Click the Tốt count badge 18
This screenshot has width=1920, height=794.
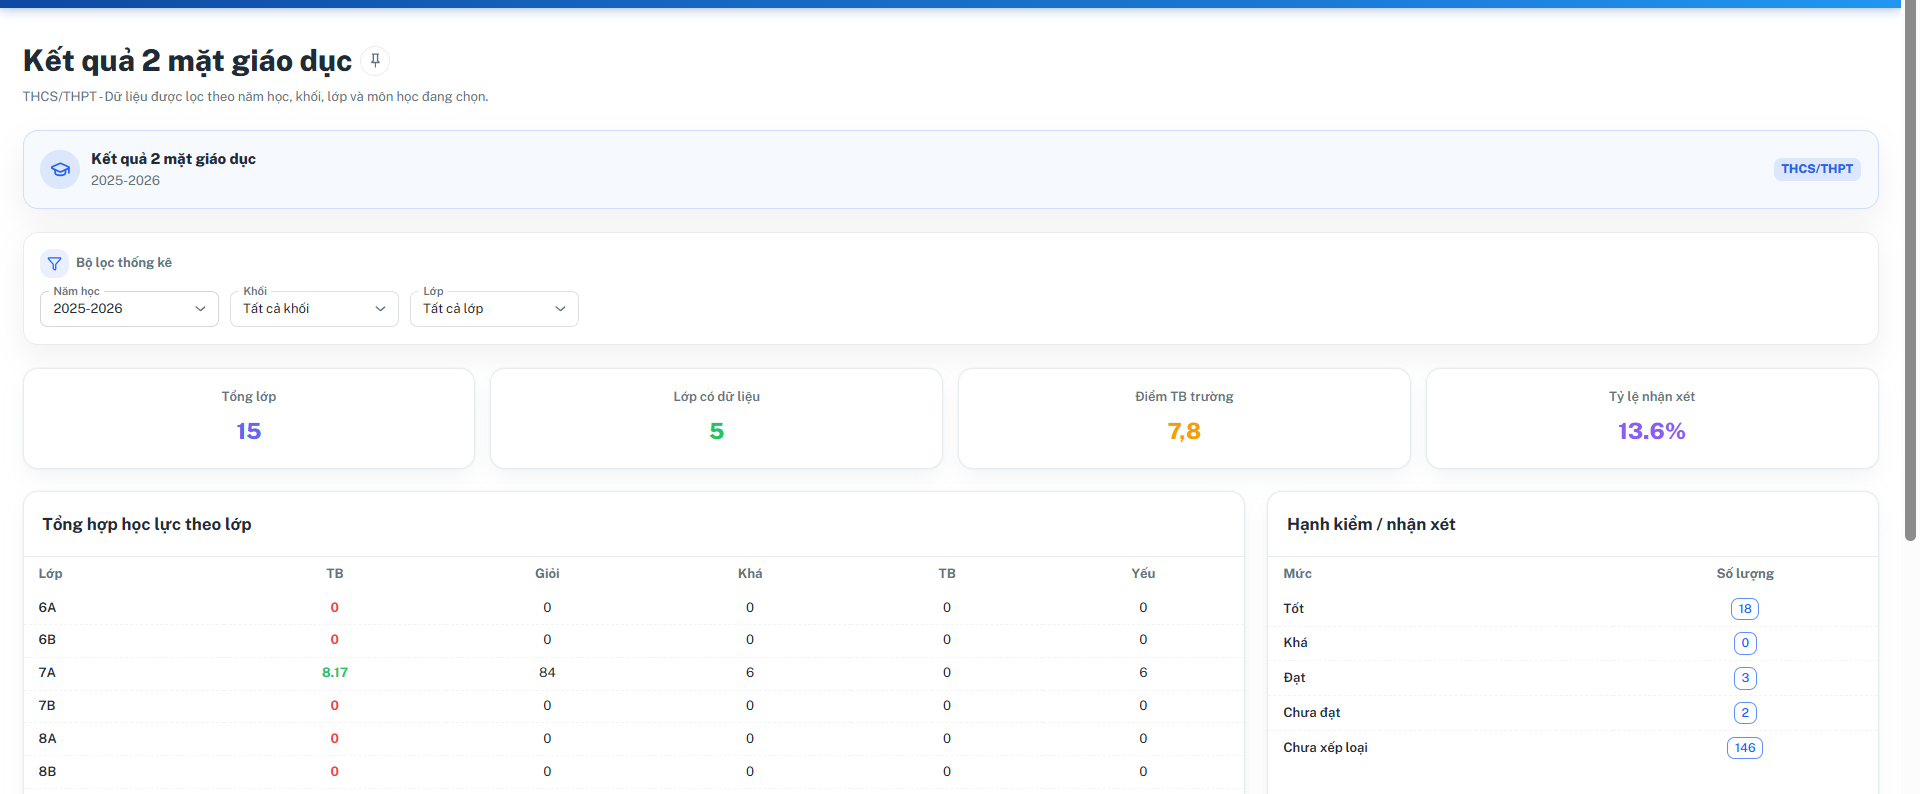tap(1745, 609)
